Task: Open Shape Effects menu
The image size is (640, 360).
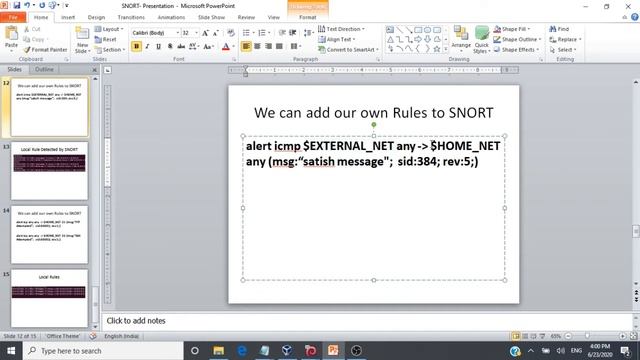Action: tap(516, 49)
